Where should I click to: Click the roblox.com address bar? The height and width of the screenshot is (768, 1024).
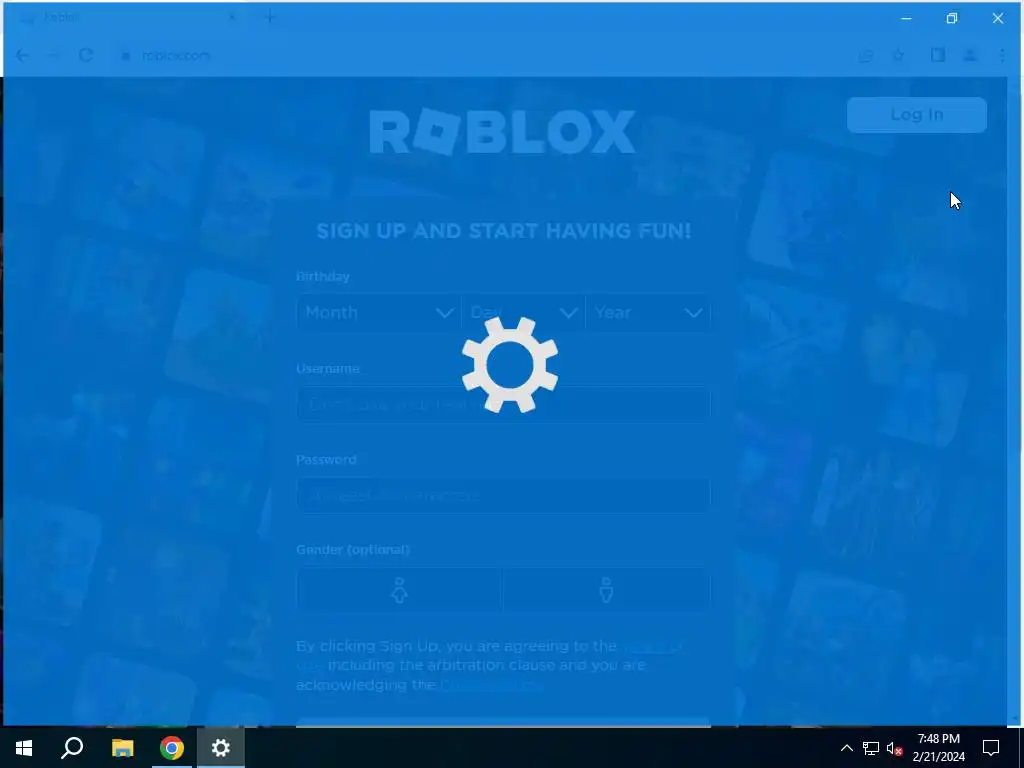(x=483, y=56)
